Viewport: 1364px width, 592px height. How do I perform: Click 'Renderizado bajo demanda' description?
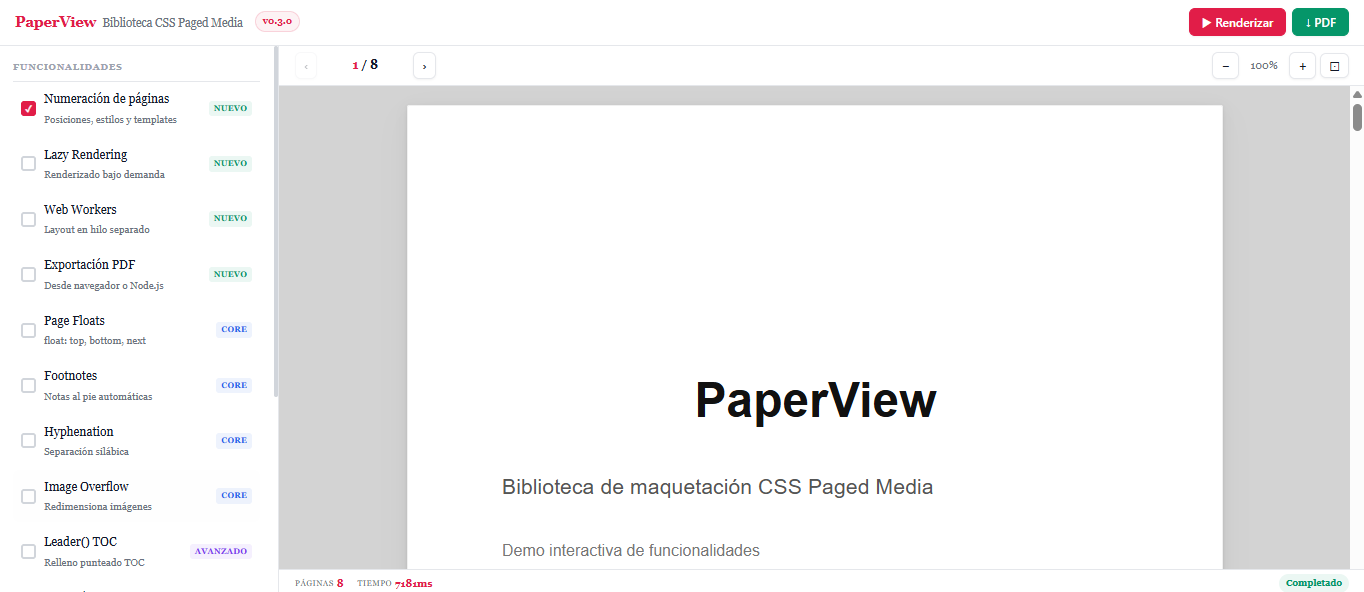(104, 175)
